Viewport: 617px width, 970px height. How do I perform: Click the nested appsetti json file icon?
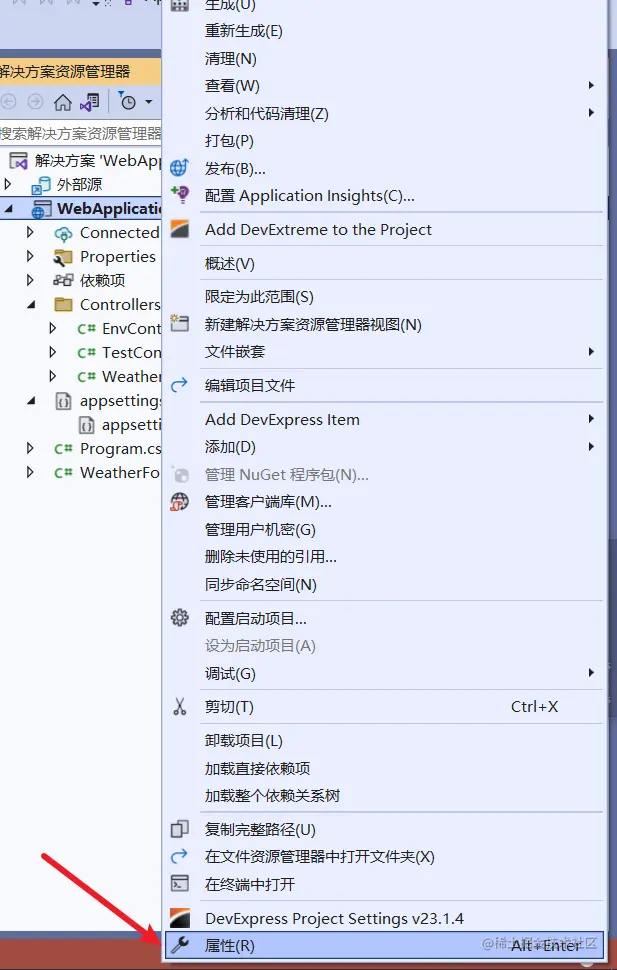pos(86,425)
